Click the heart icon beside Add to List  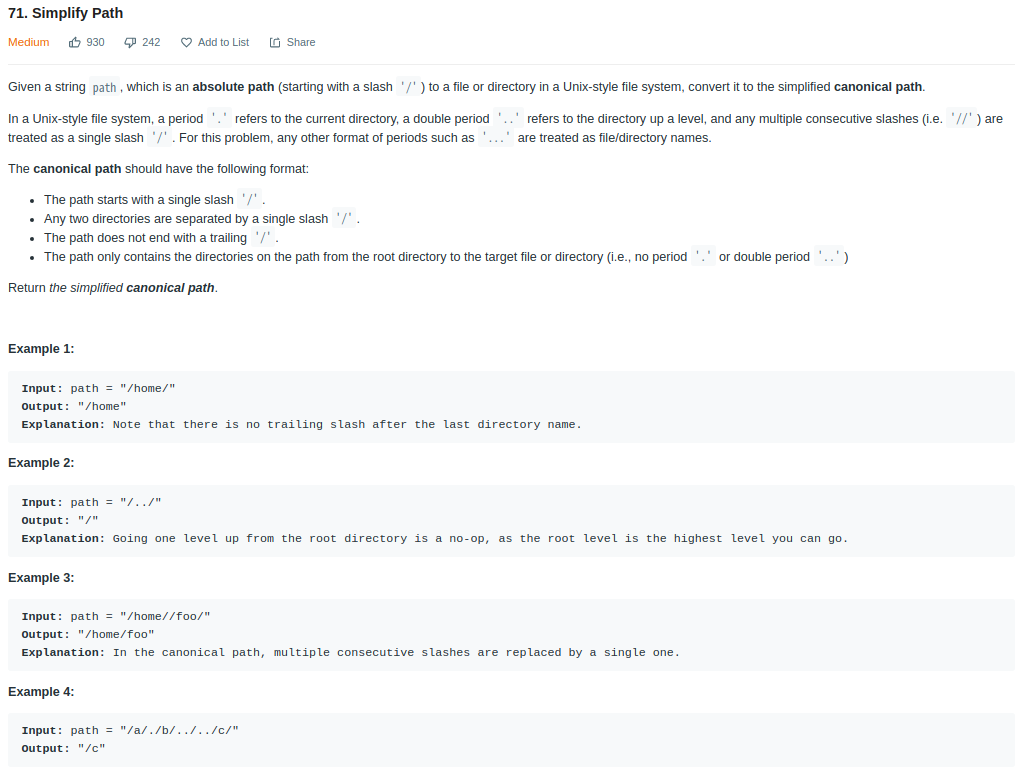[x=186, y=42]
